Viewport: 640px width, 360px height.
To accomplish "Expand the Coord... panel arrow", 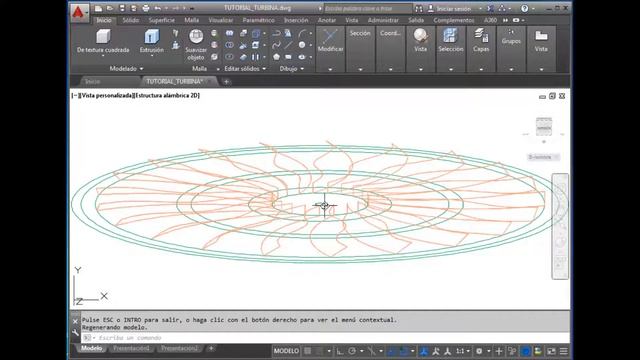I will (390, 69).
